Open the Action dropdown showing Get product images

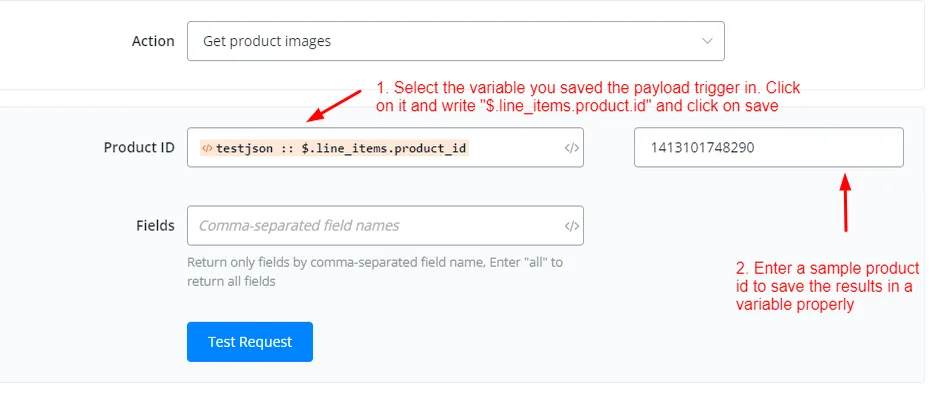tap(455, 41)
